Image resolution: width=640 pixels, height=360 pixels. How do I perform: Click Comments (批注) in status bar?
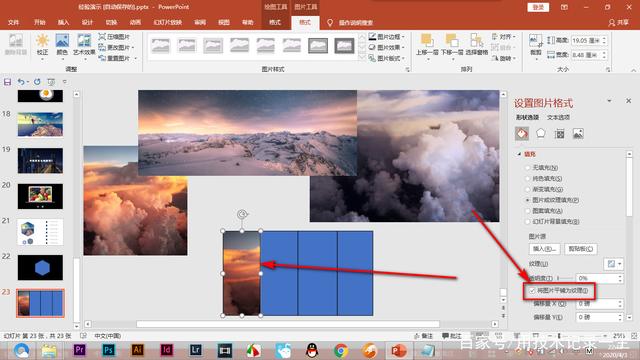(452, 336)
